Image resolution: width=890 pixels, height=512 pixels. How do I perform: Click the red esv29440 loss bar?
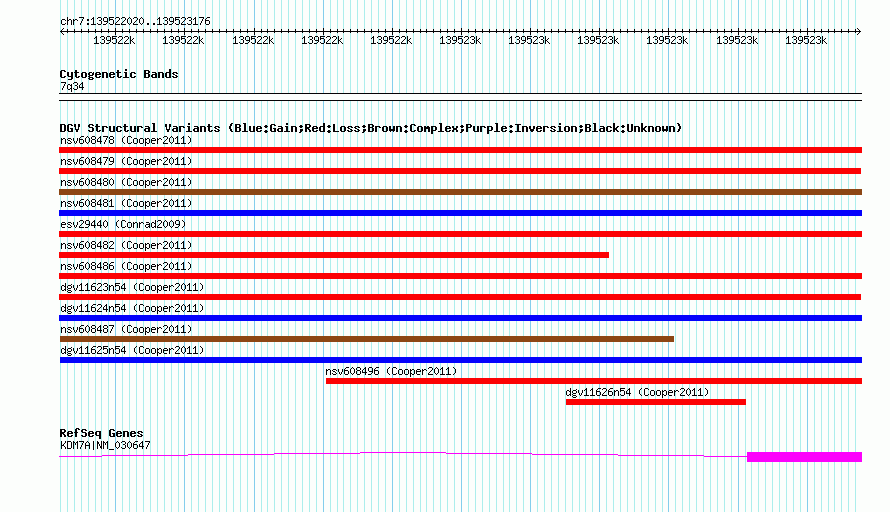(x=460, y=234)
